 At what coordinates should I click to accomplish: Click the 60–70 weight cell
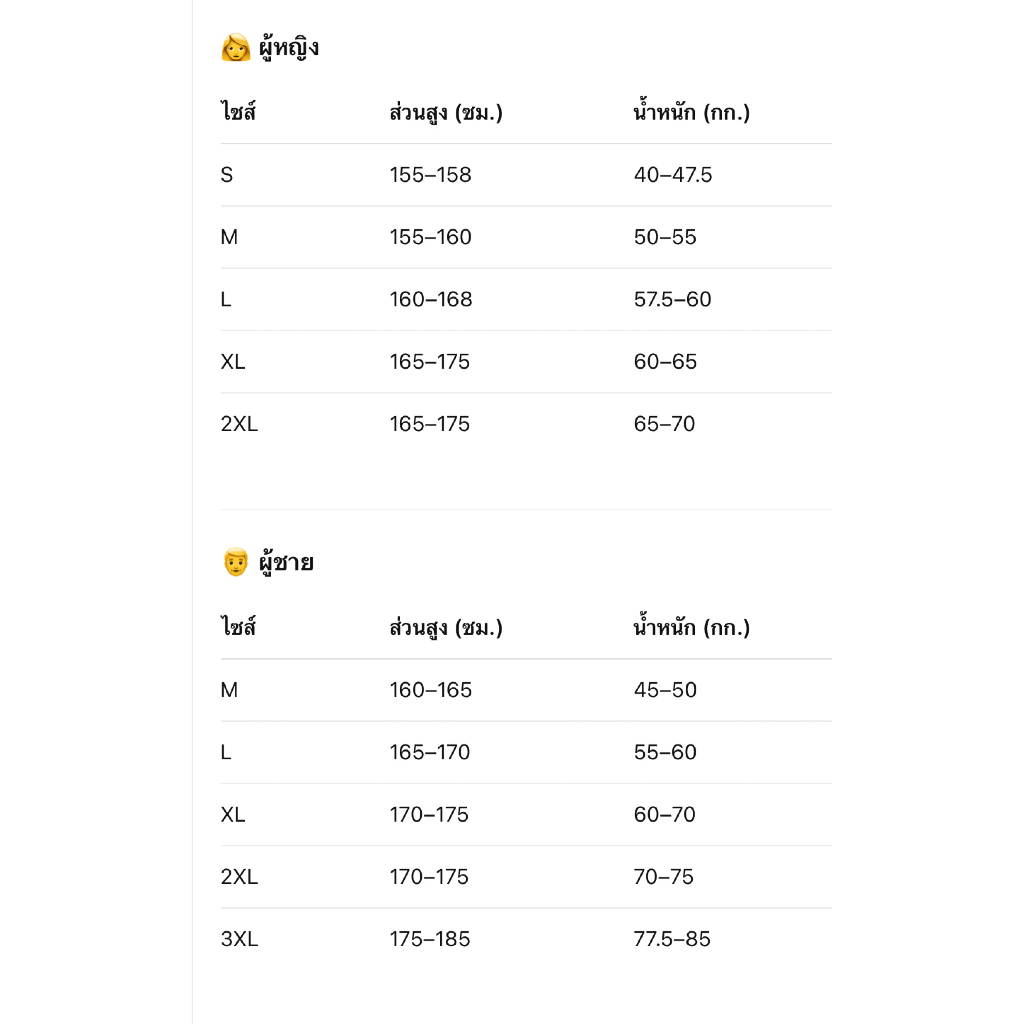(x=665, y=814)
